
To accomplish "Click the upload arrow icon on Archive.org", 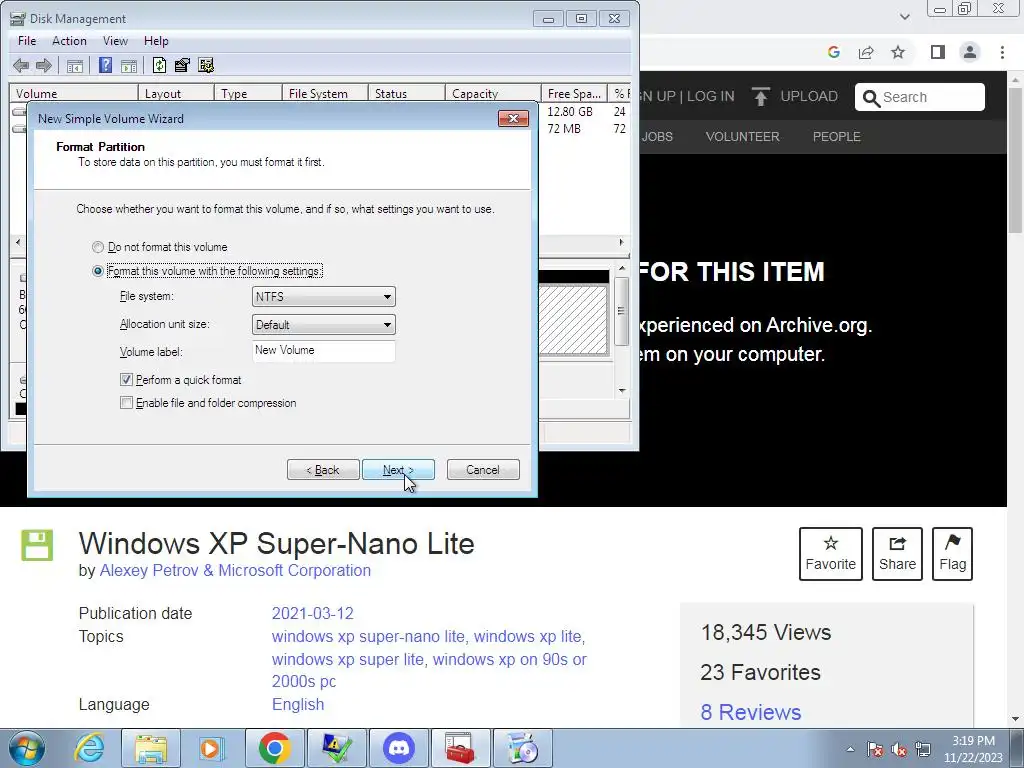I will pos(760,97).
